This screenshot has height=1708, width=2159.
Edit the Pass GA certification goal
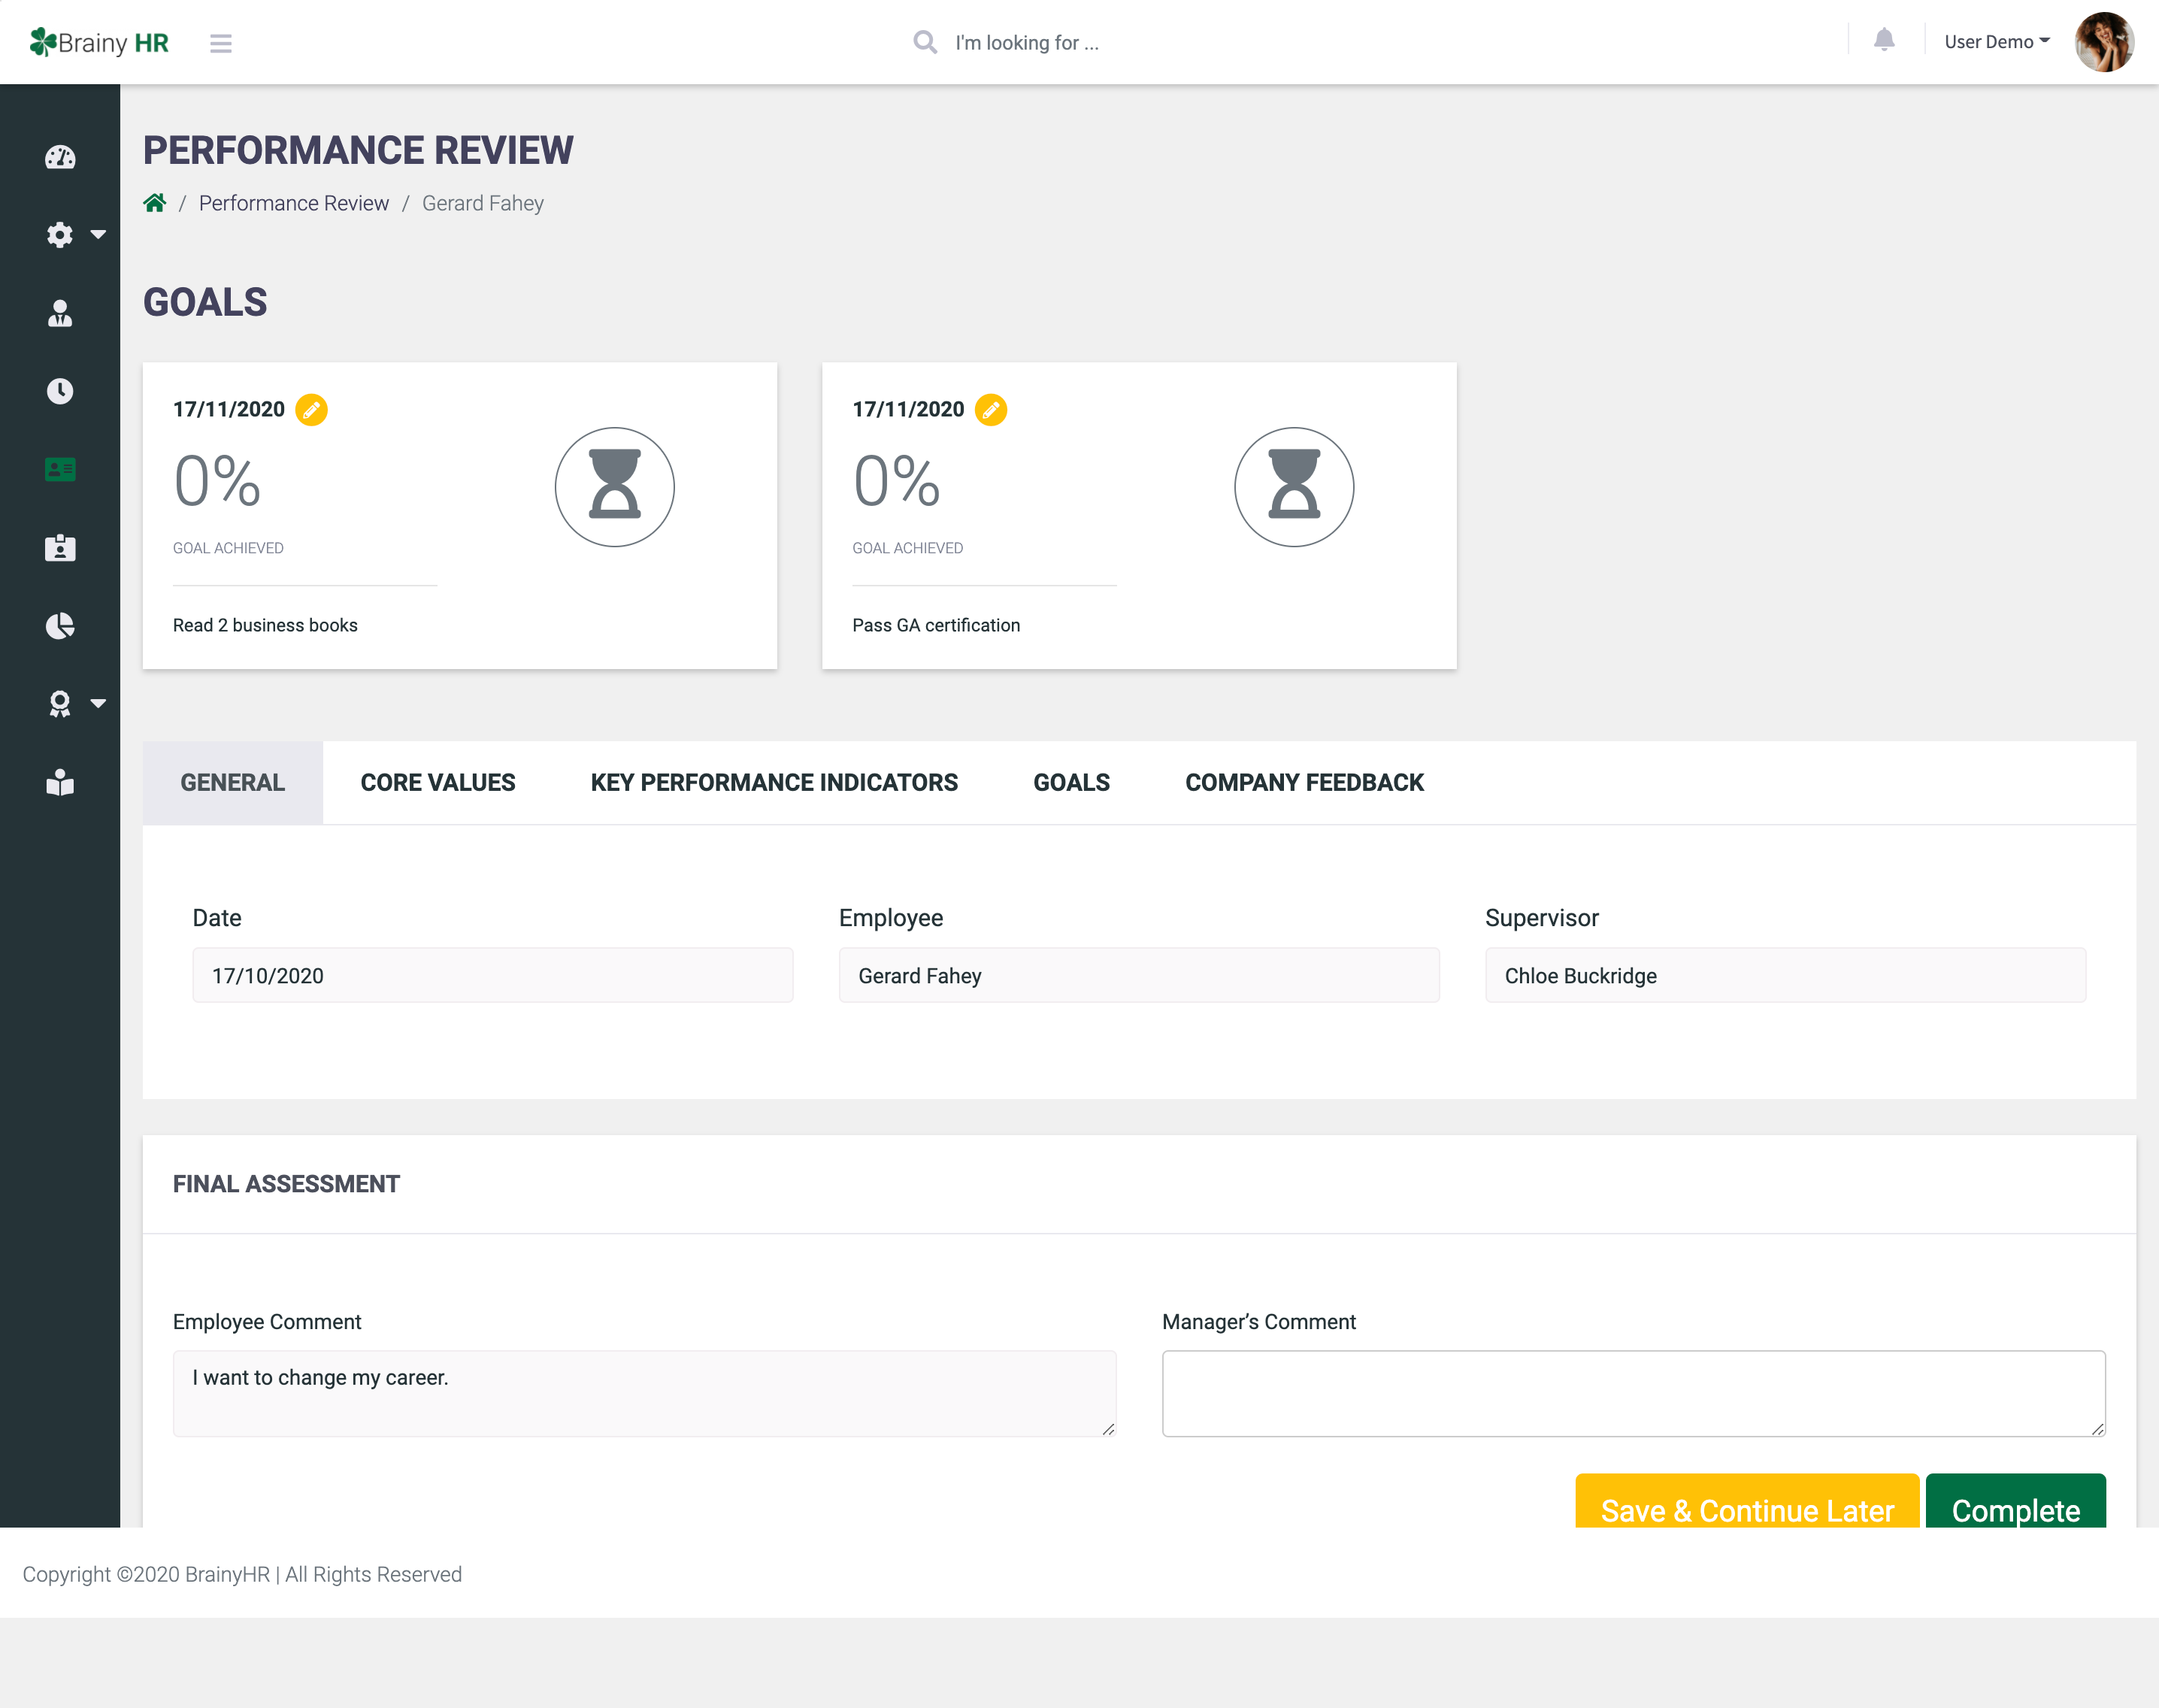991,410
